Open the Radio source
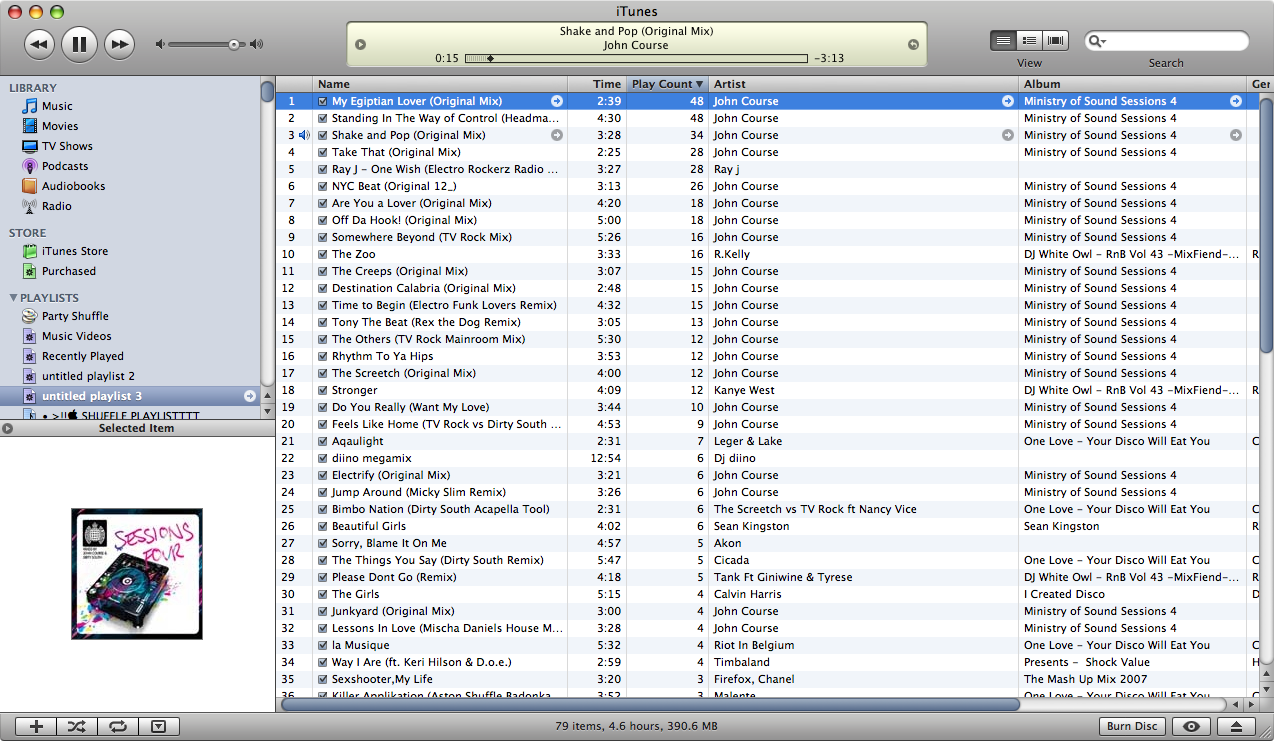Viewport: 1274px width, 741px height. pos(57,206)
